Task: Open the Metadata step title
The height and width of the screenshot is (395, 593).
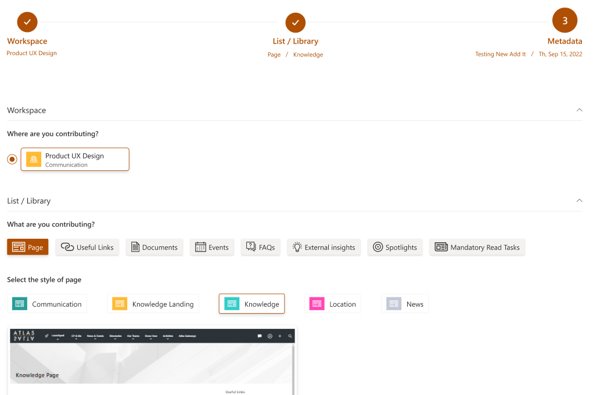Action: [x=565, y=41]
